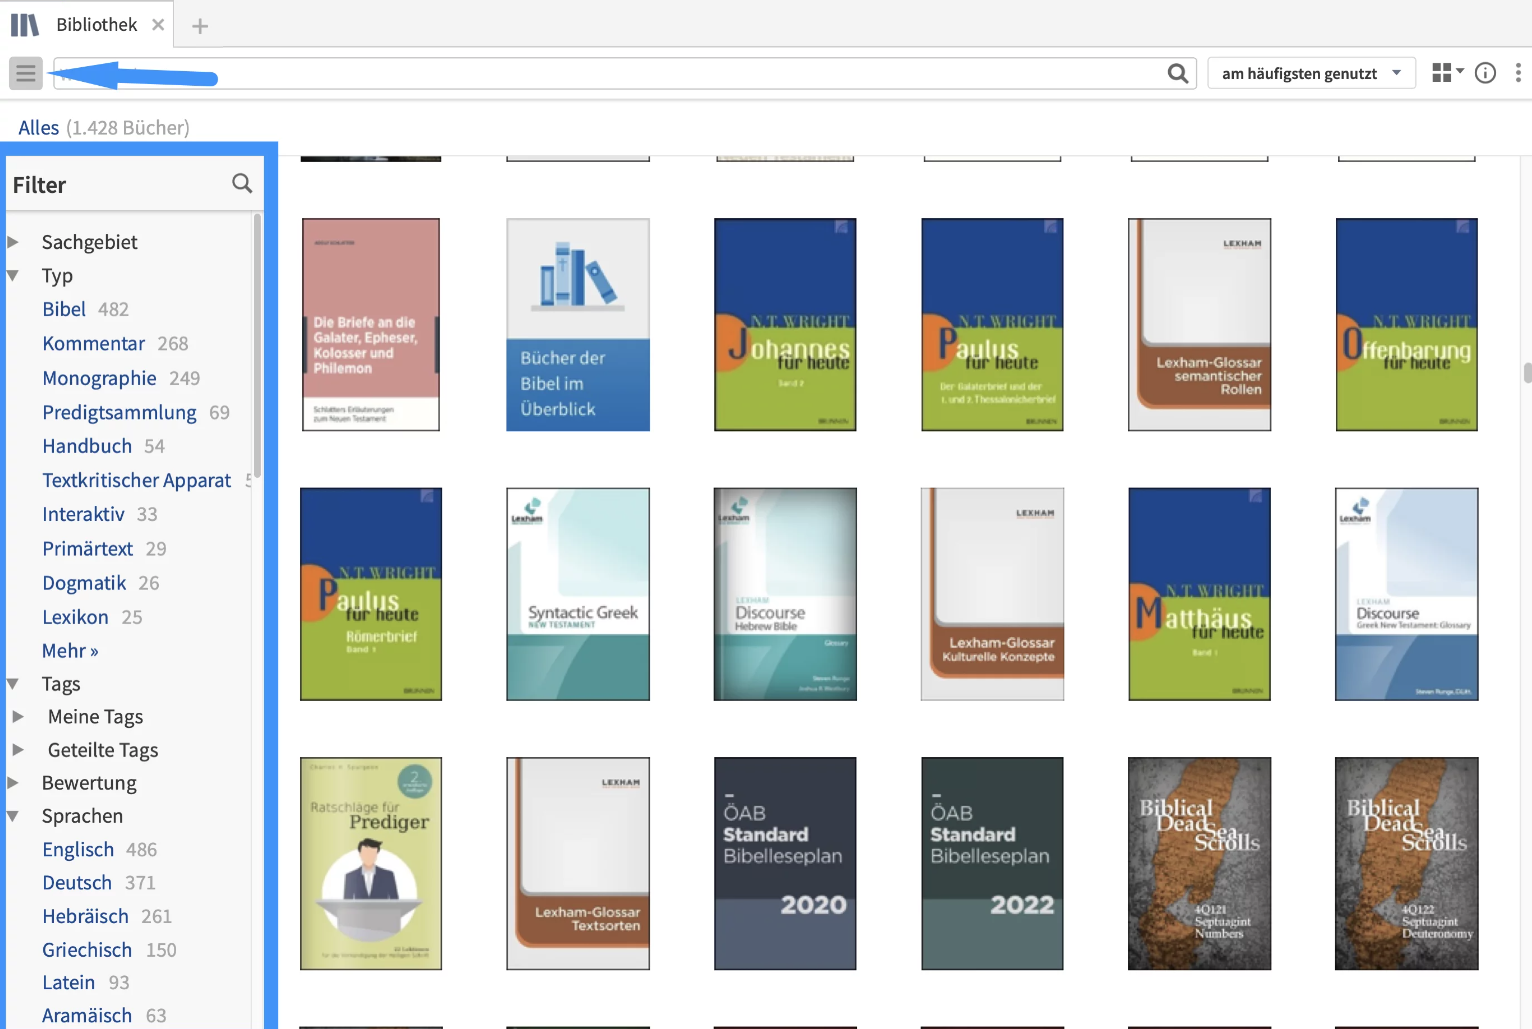Filter by language Latein
The height and width of the screenshot is (1029, 1532).
pos(68,983)
